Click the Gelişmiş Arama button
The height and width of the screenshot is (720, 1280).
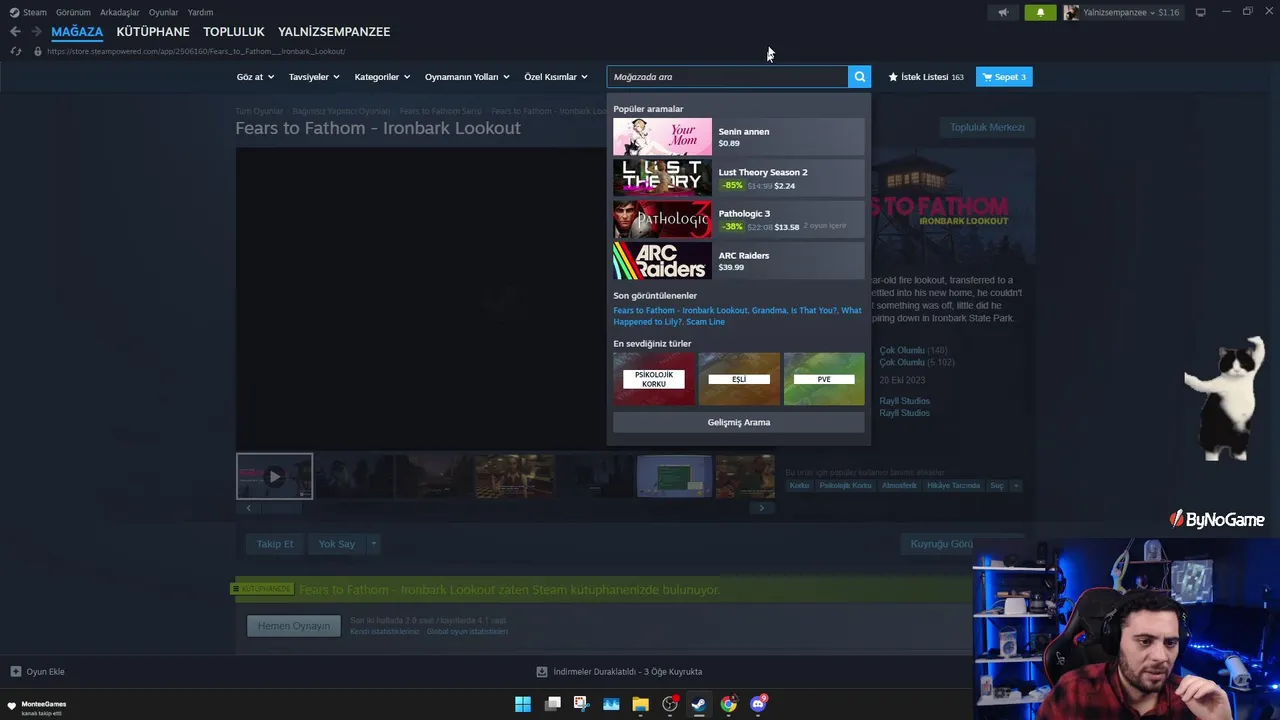tap(739, 422)
